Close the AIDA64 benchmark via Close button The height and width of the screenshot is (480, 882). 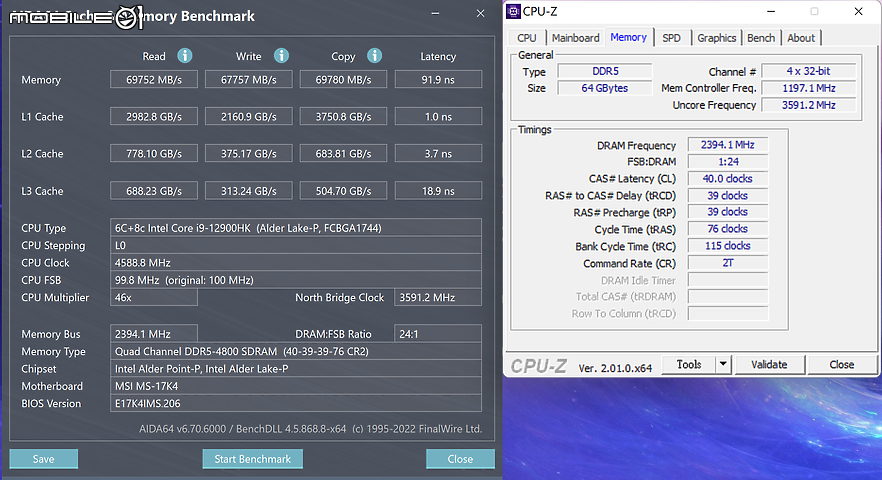coord(460,459)
